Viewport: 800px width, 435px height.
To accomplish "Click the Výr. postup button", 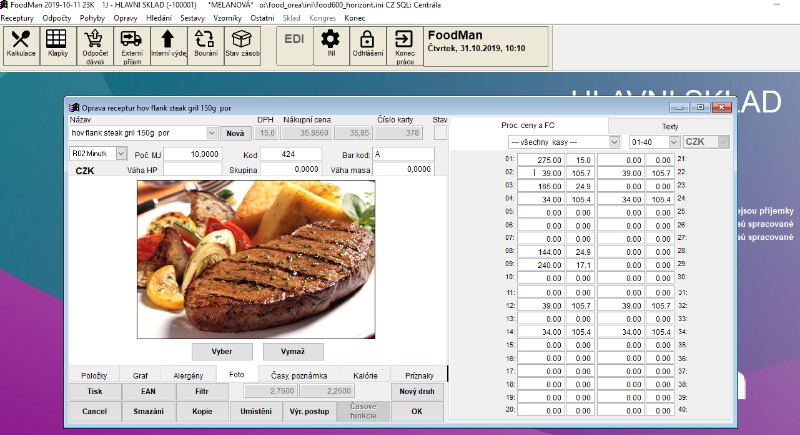I will pyautogui.click(x=309, y=411).
